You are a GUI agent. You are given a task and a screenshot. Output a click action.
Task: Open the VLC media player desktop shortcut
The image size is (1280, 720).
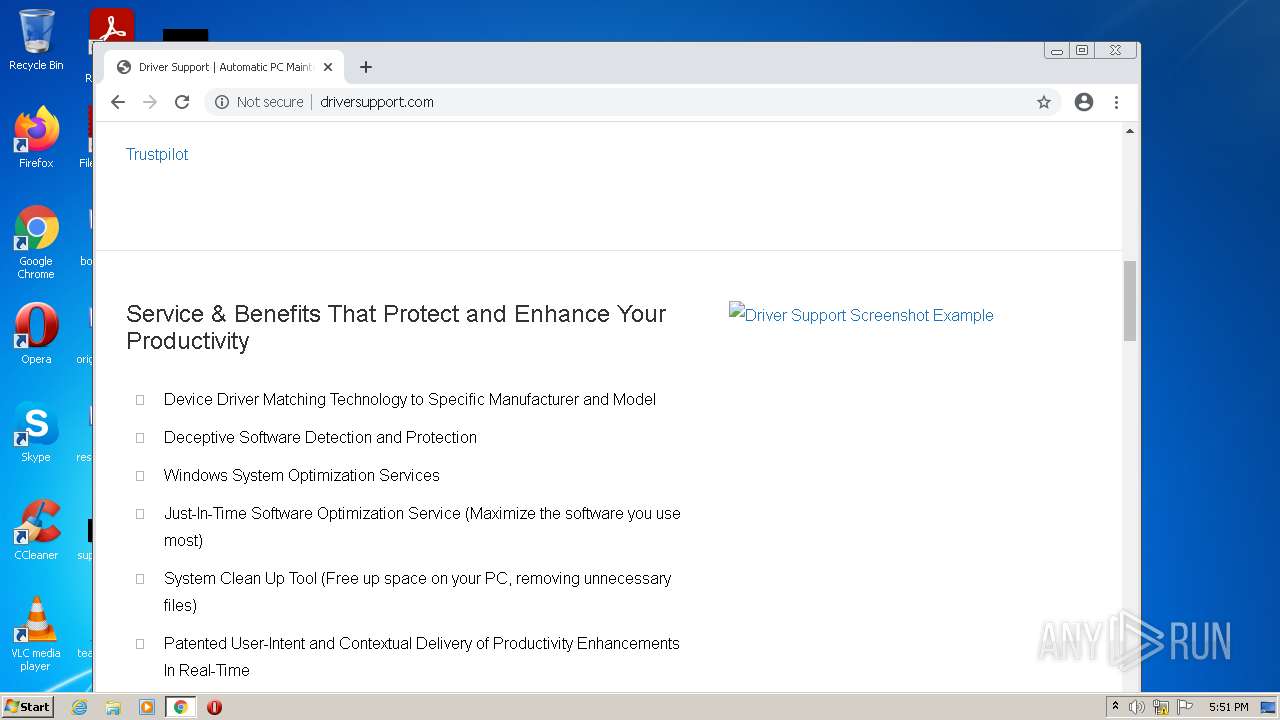36,633
